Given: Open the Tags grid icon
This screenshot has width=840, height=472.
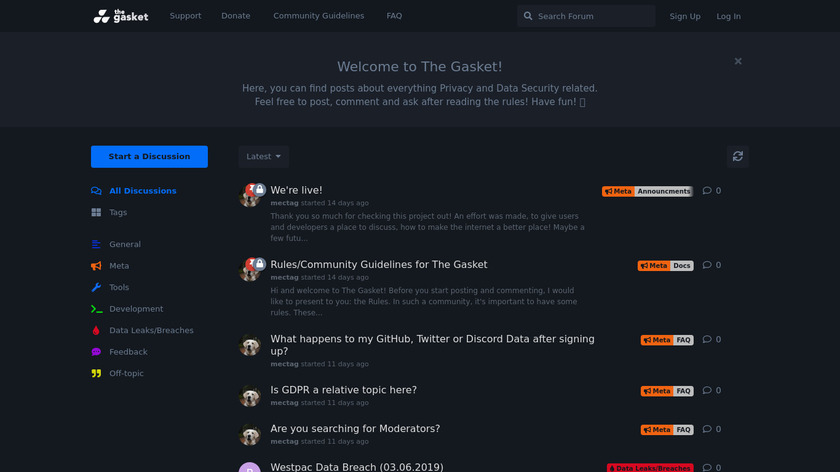Looking at the screenshot, I should [96, 212].
